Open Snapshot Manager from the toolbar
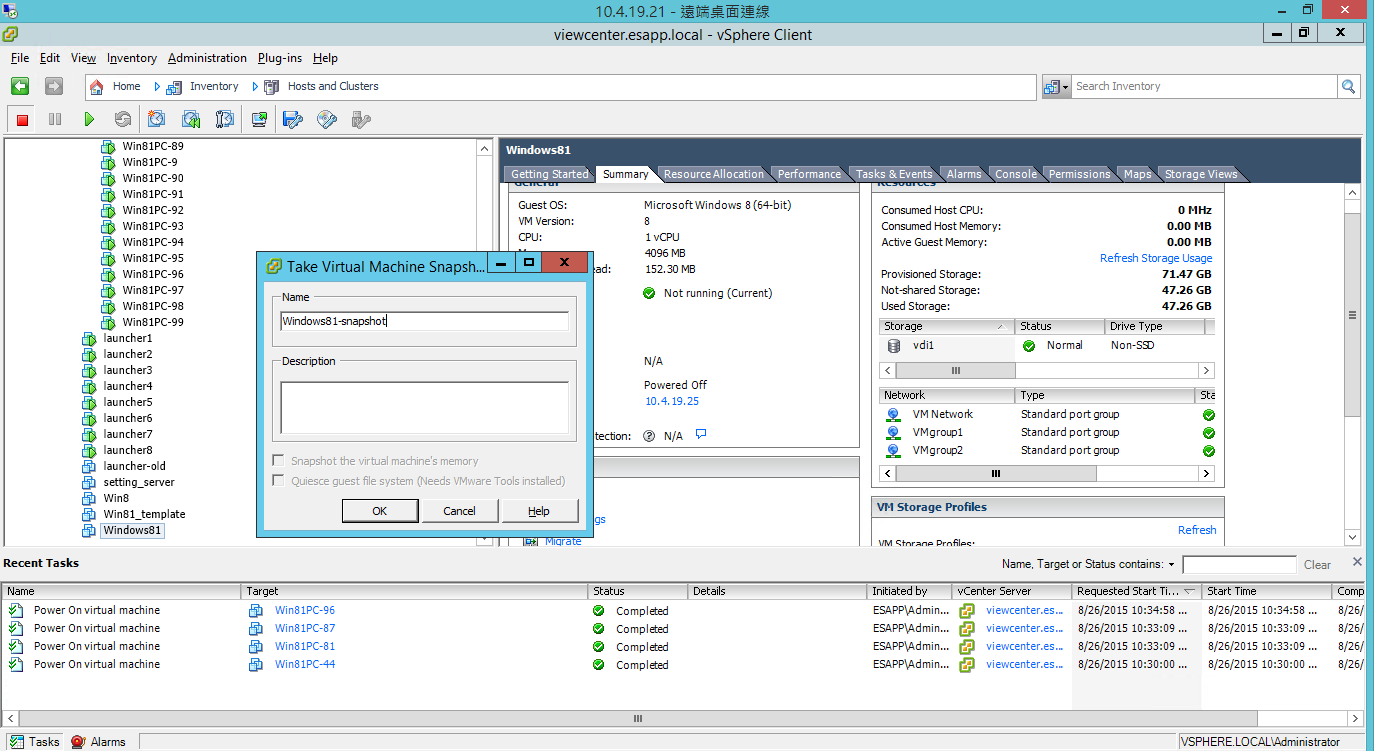 tap(225, 120)
